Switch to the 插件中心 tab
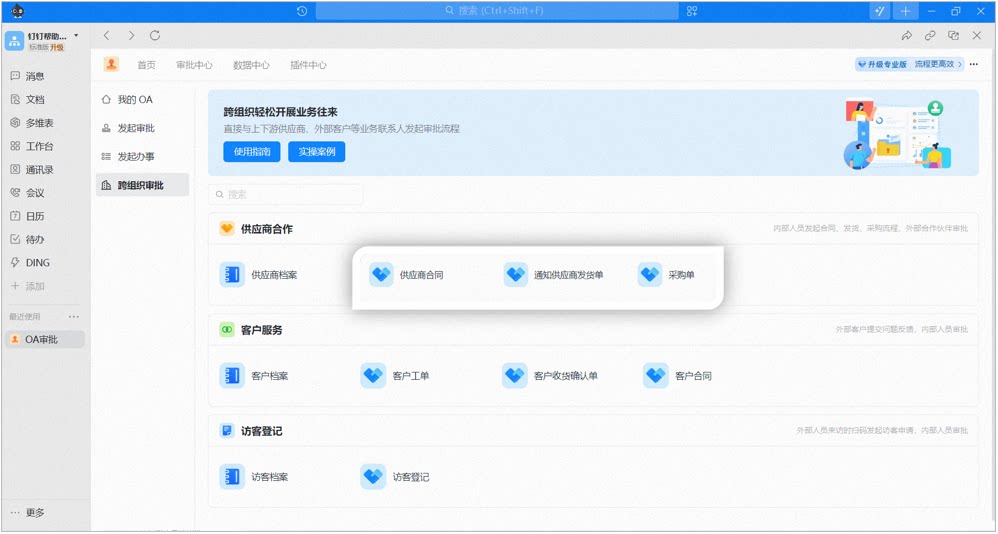Viewport: 998px width, 534px height. tap(309, 65)
